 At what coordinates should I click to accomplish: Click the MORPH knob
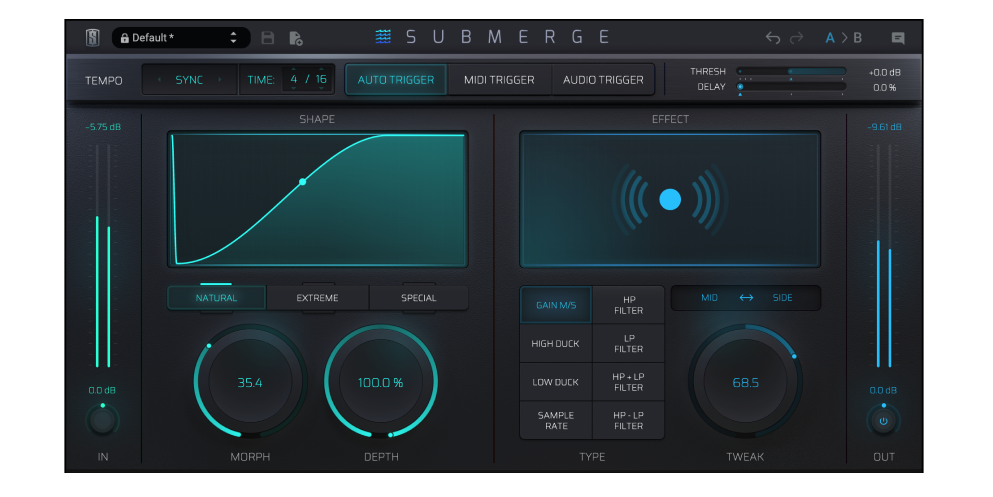pyautogui.click(x=250, y=382)
